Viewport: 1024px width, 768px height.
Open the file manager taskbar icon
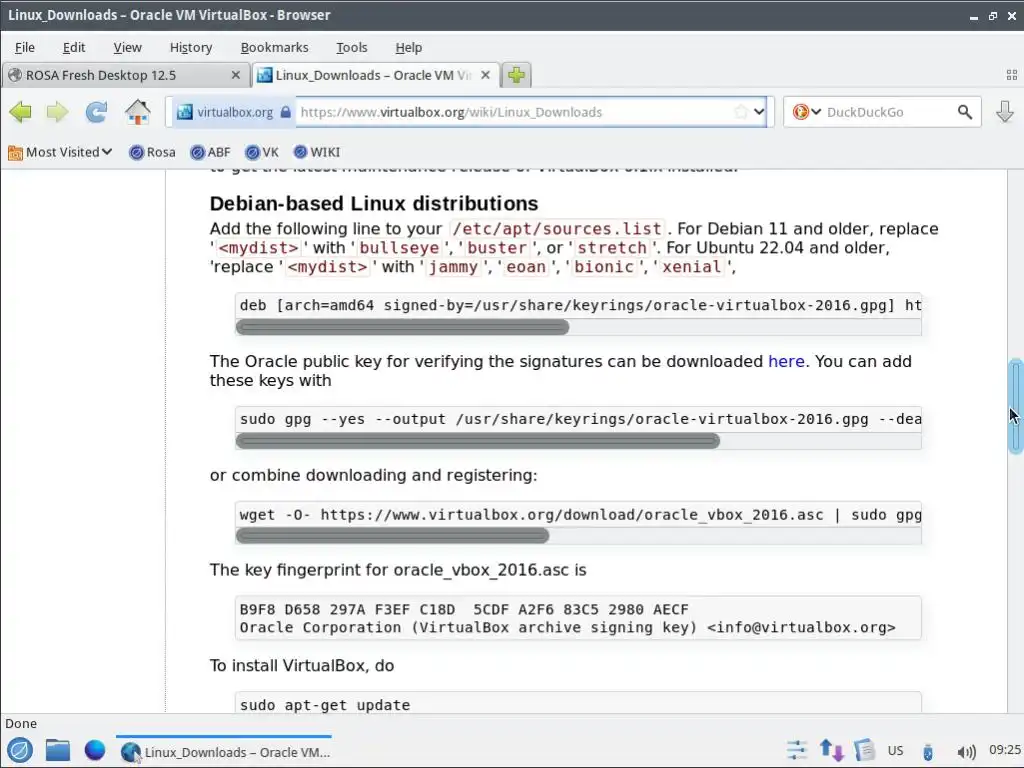click(57, 750)
